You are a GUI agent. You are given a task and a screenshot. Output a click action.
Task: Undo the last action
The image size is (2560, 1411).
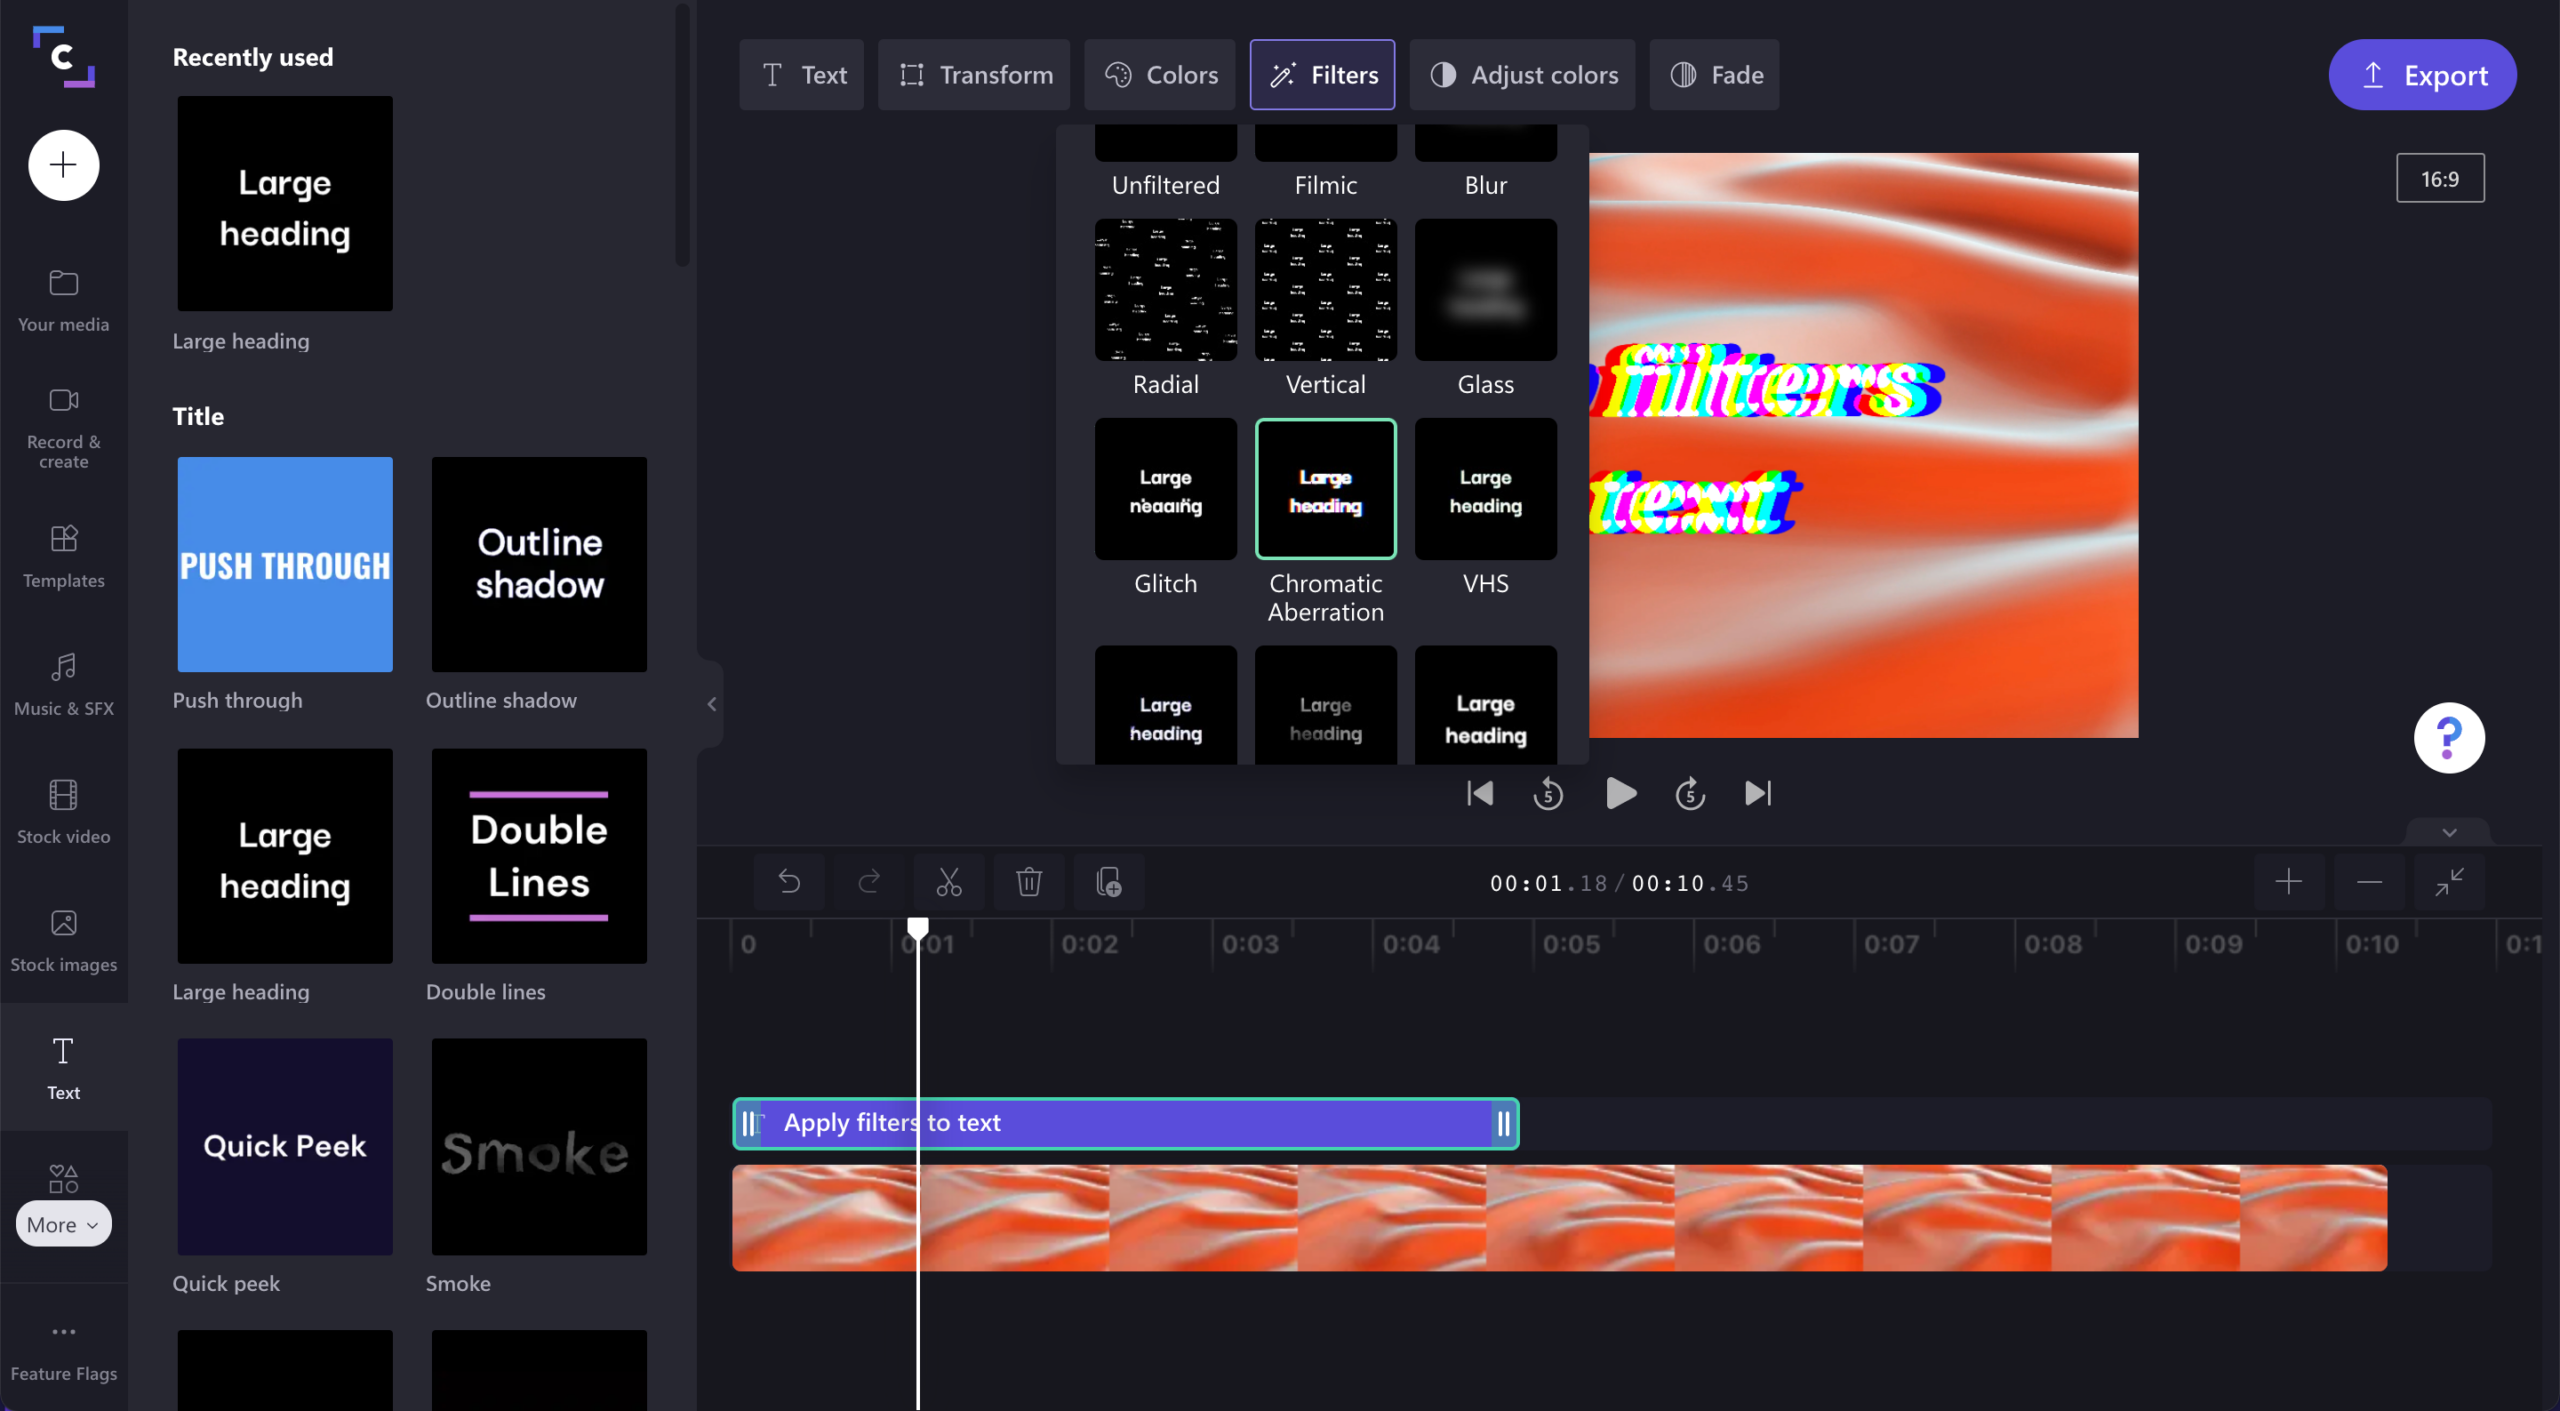click(789, 882)
